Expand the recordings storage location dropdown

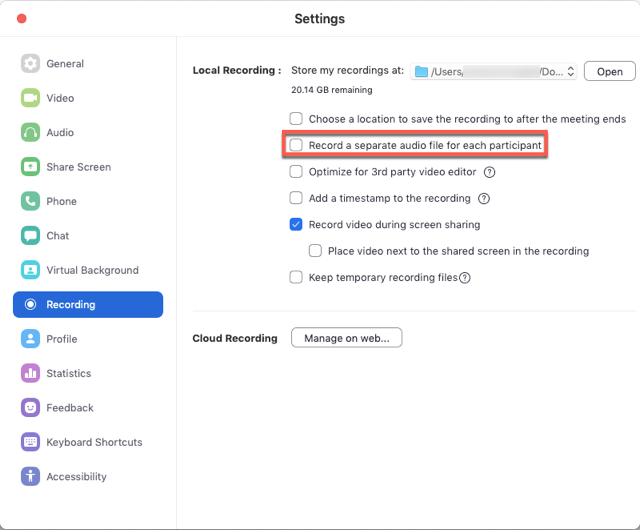point(493,71)
